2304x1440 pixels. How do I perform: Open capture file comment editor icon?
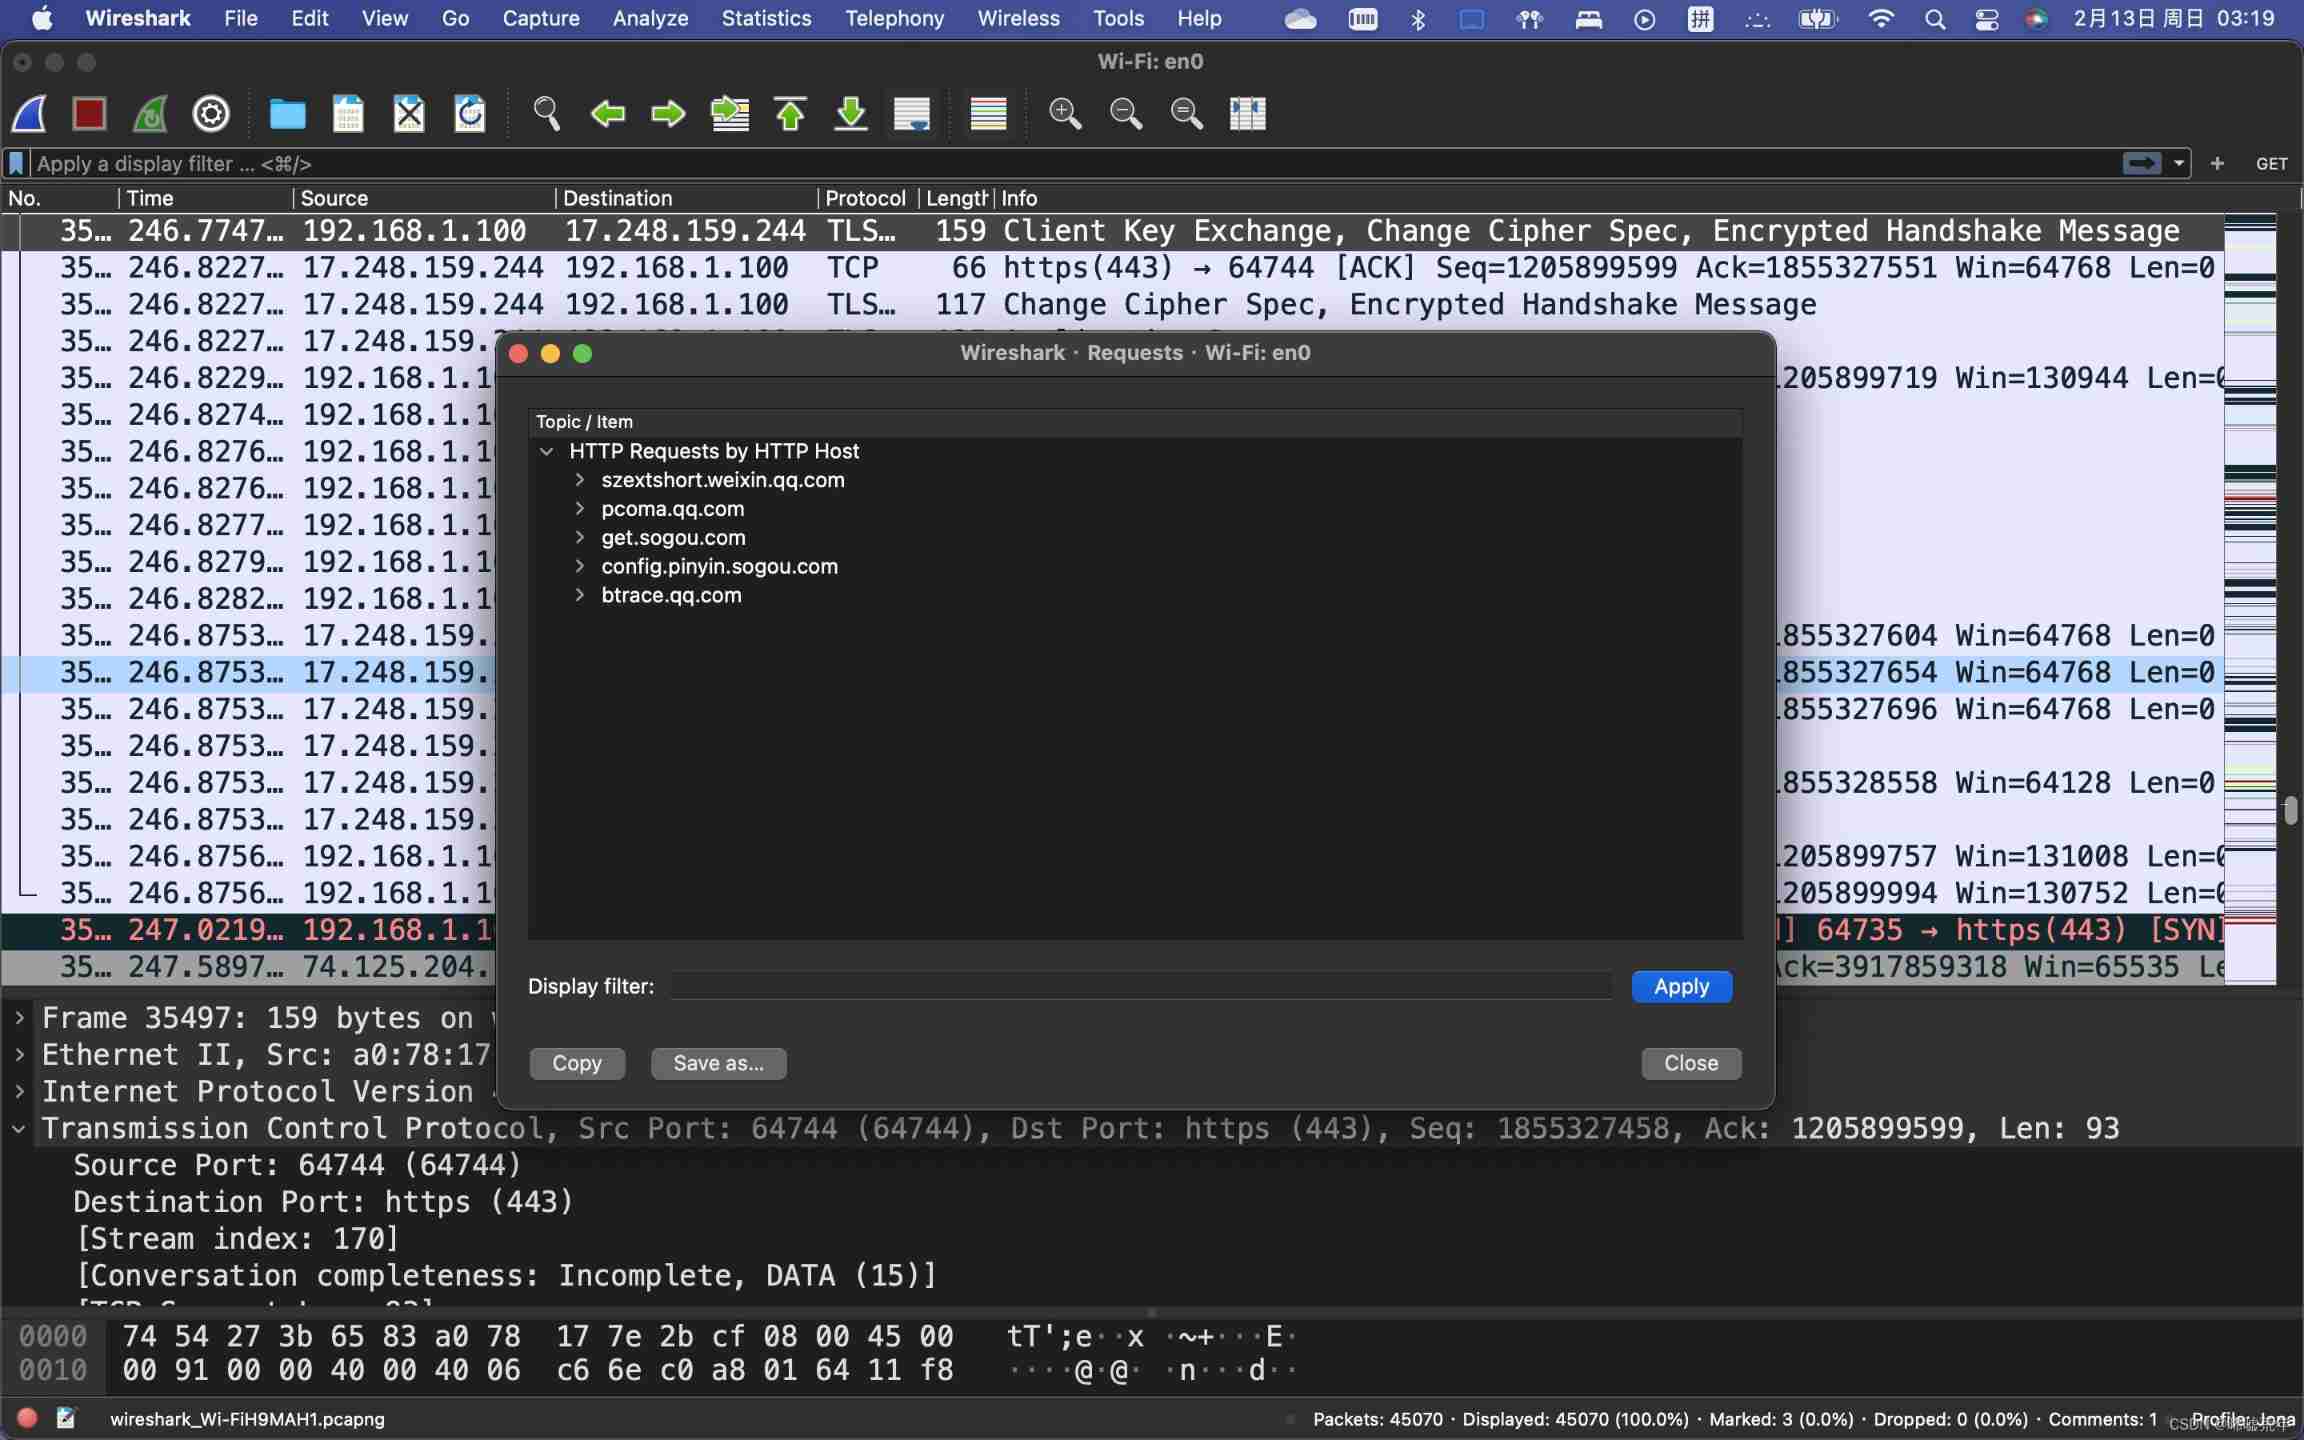click(x=66, y=1418)
